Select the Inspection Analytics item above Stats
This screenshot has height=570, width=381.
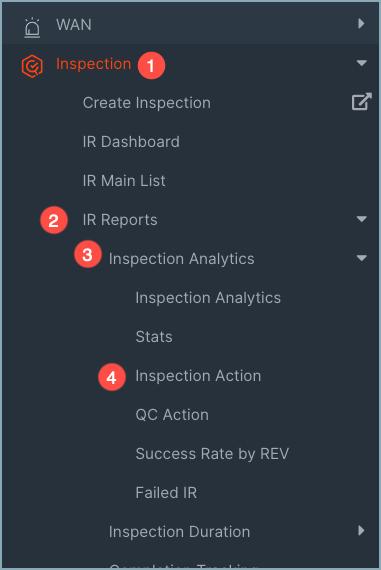pos(208,298)
